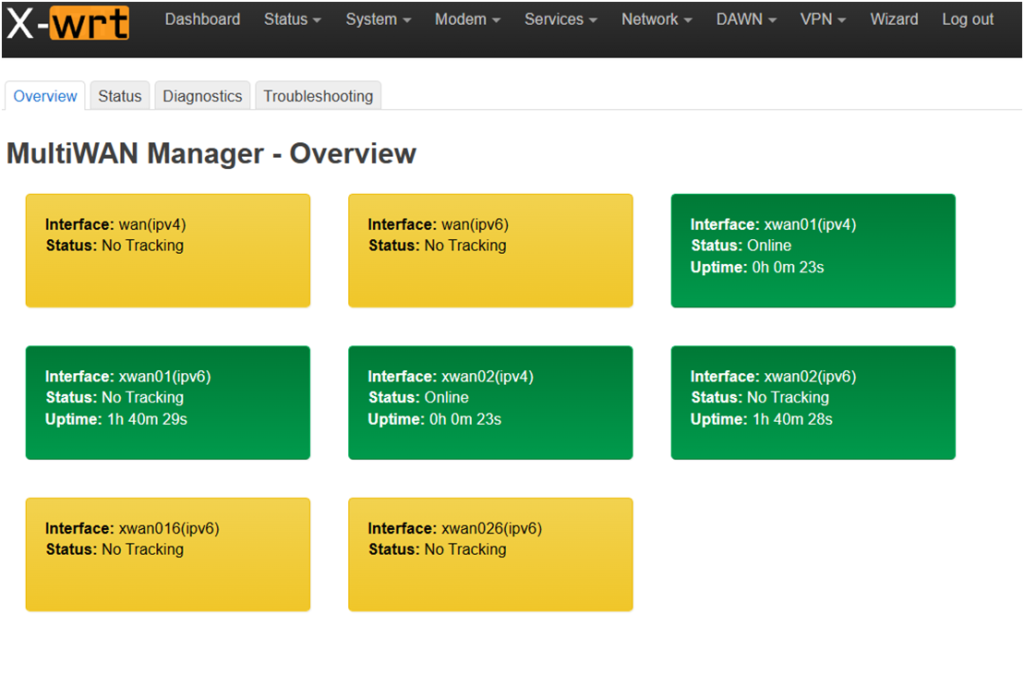Expand the Network dropdown menu
The height and width of the screenshot is (698, 1024).
tap(656, 20)
